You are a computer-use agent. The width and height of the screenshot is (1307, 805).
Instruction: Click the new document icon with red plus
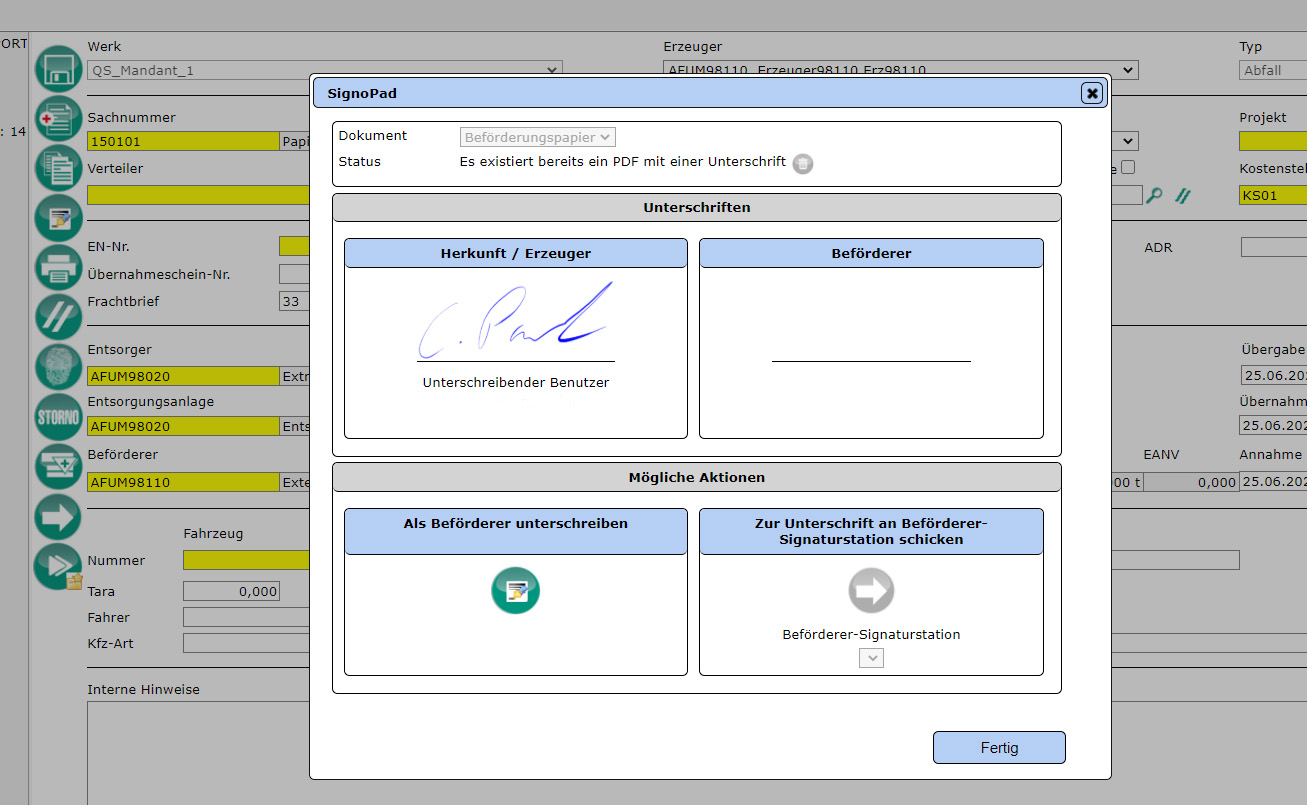coord(58,119)
